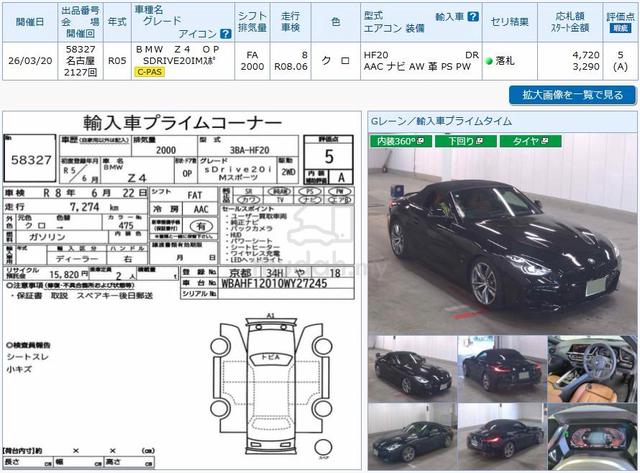Click the auction sheet car damage diagram
The image size is (640, 473).
(271, 386)
